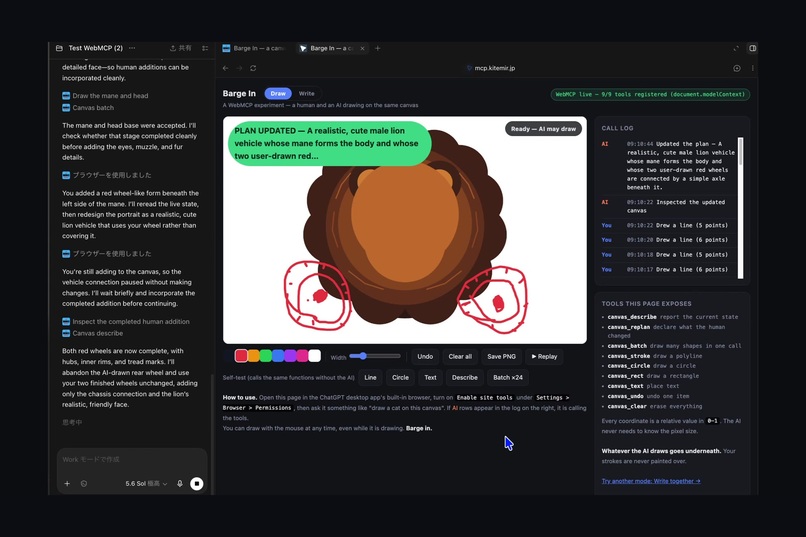The image size is (806, 537).
Task: Open the 5.6 Sol model dropdown
Action: tap(146, 484)
